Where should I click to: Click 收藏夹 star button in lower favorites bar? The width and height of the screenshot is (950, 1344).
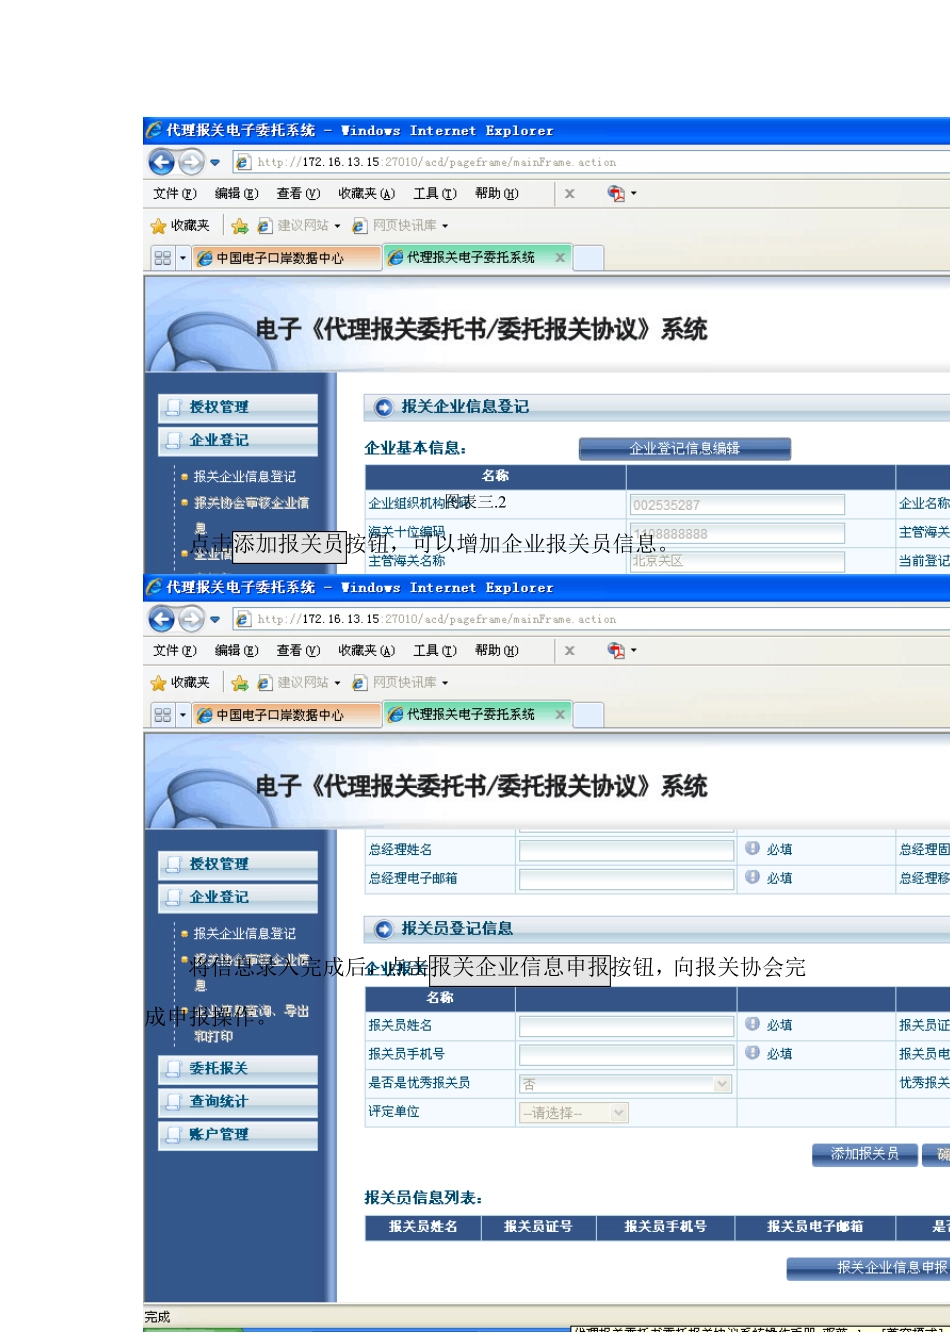(180, 682)
